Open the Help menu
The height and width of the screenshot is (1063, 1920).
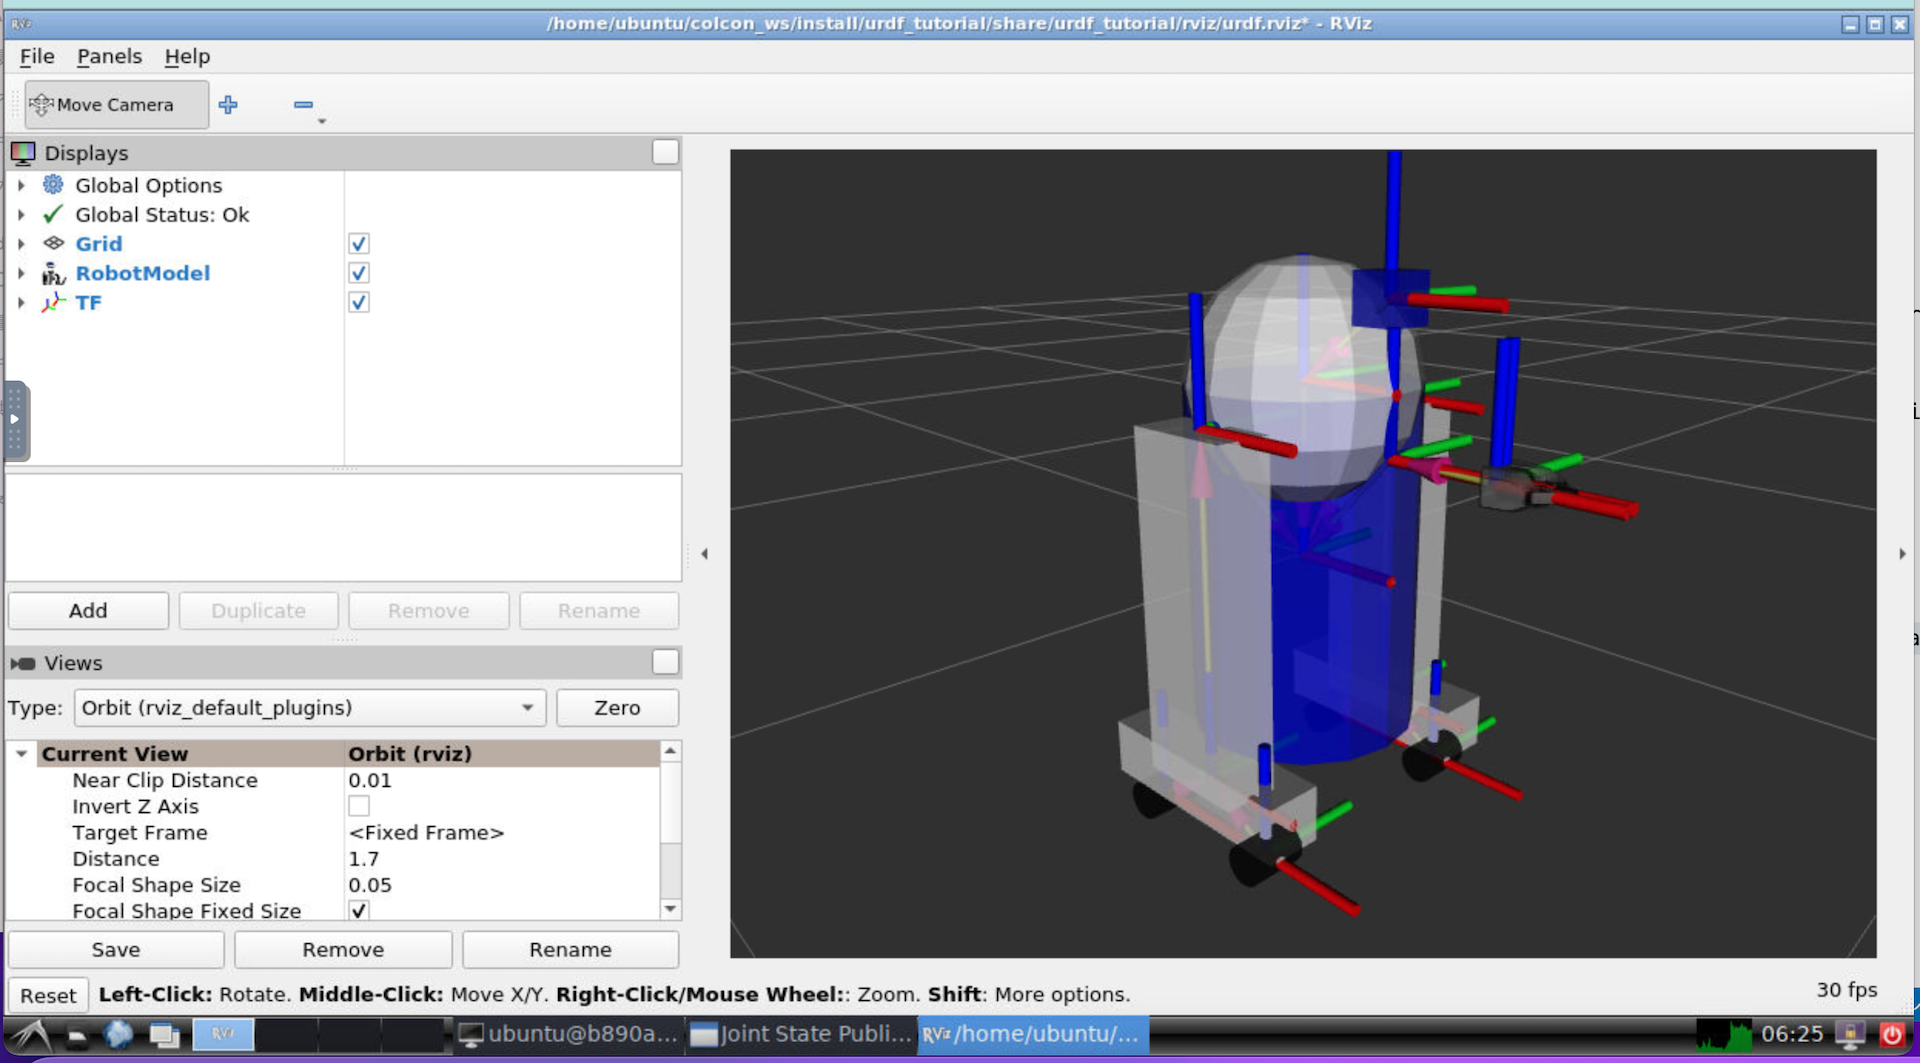(x=187, y=56)
